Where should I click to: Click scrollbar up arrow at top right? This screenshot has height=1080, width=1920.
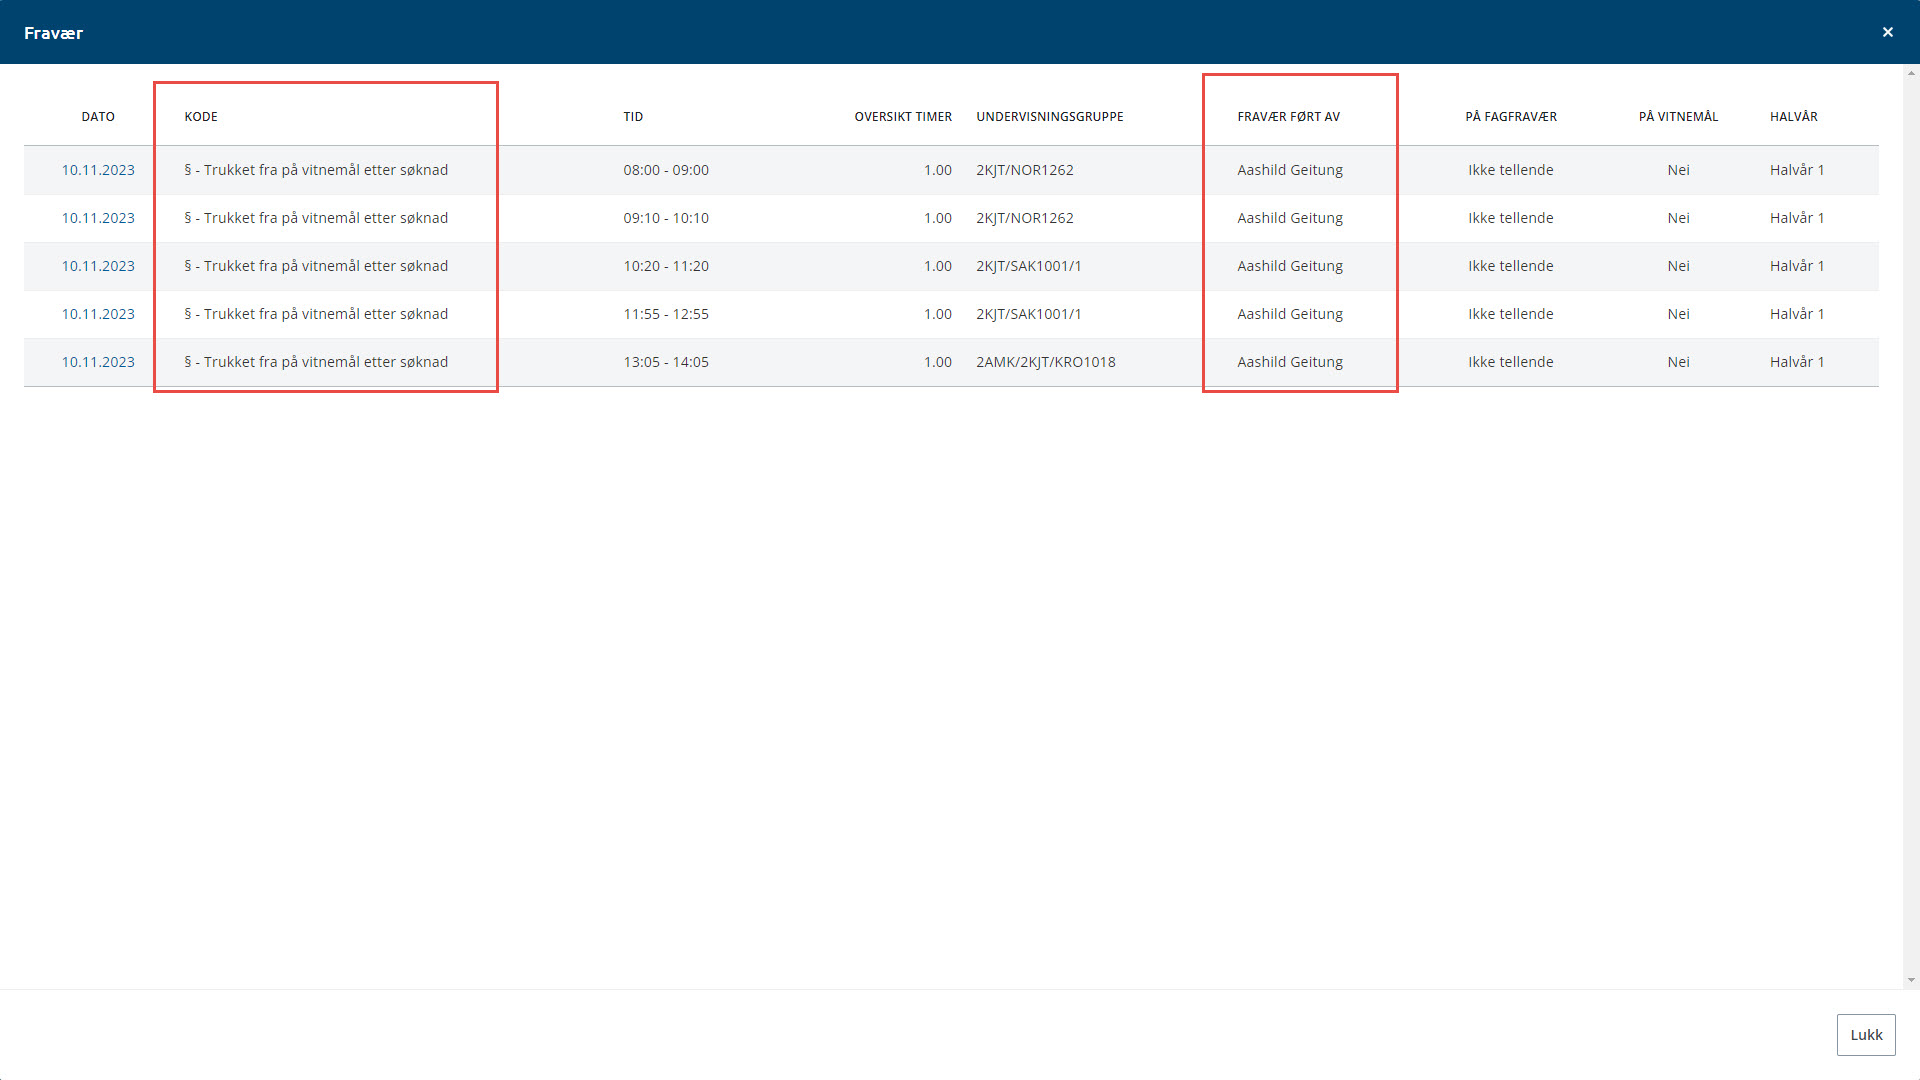(1911, 73)
